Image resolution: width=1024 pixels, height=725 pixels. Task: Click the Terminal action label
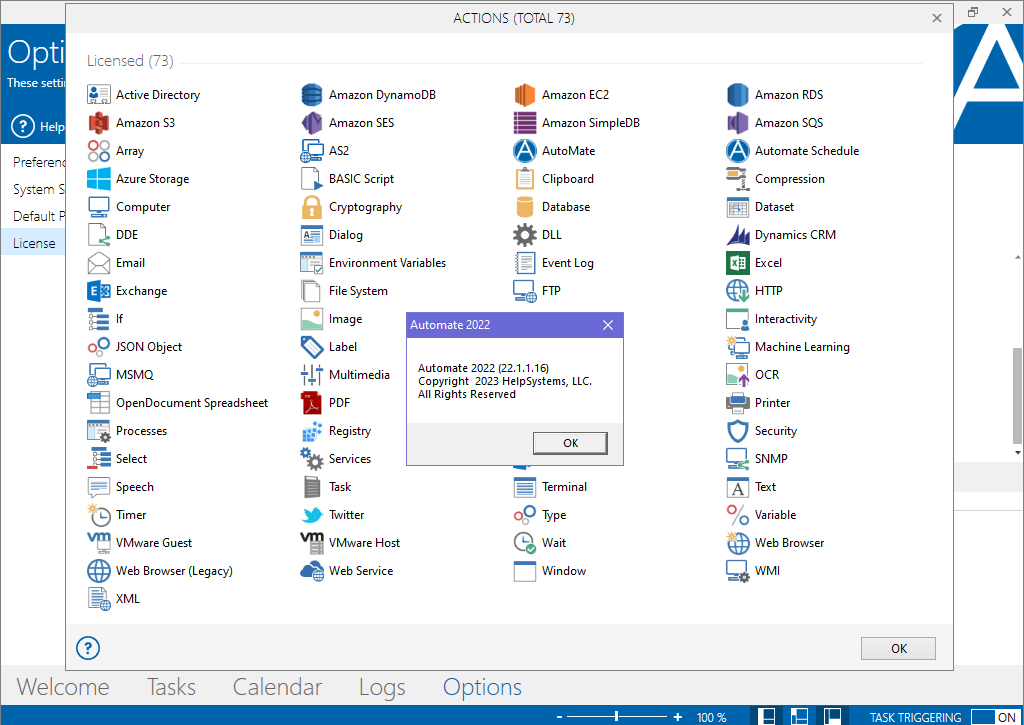point(564,487)
